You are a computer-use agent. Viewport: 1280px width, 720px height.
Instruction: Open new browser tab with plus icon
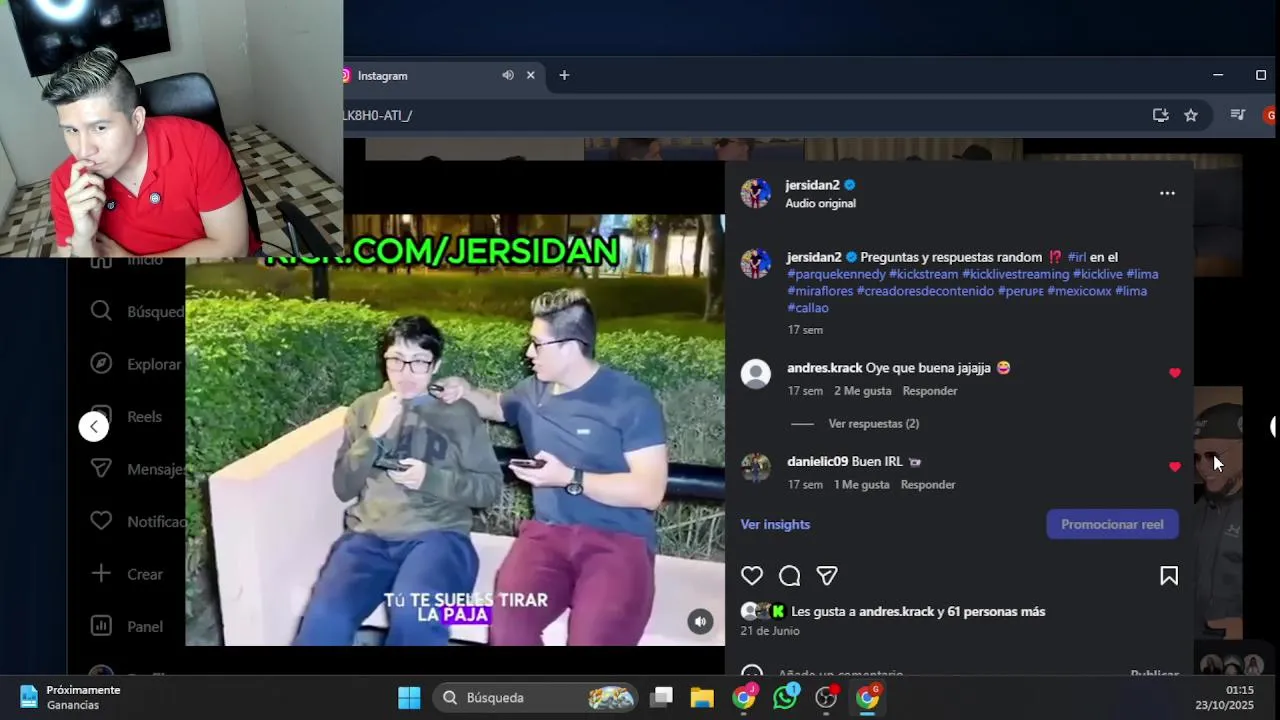point(564,75)
